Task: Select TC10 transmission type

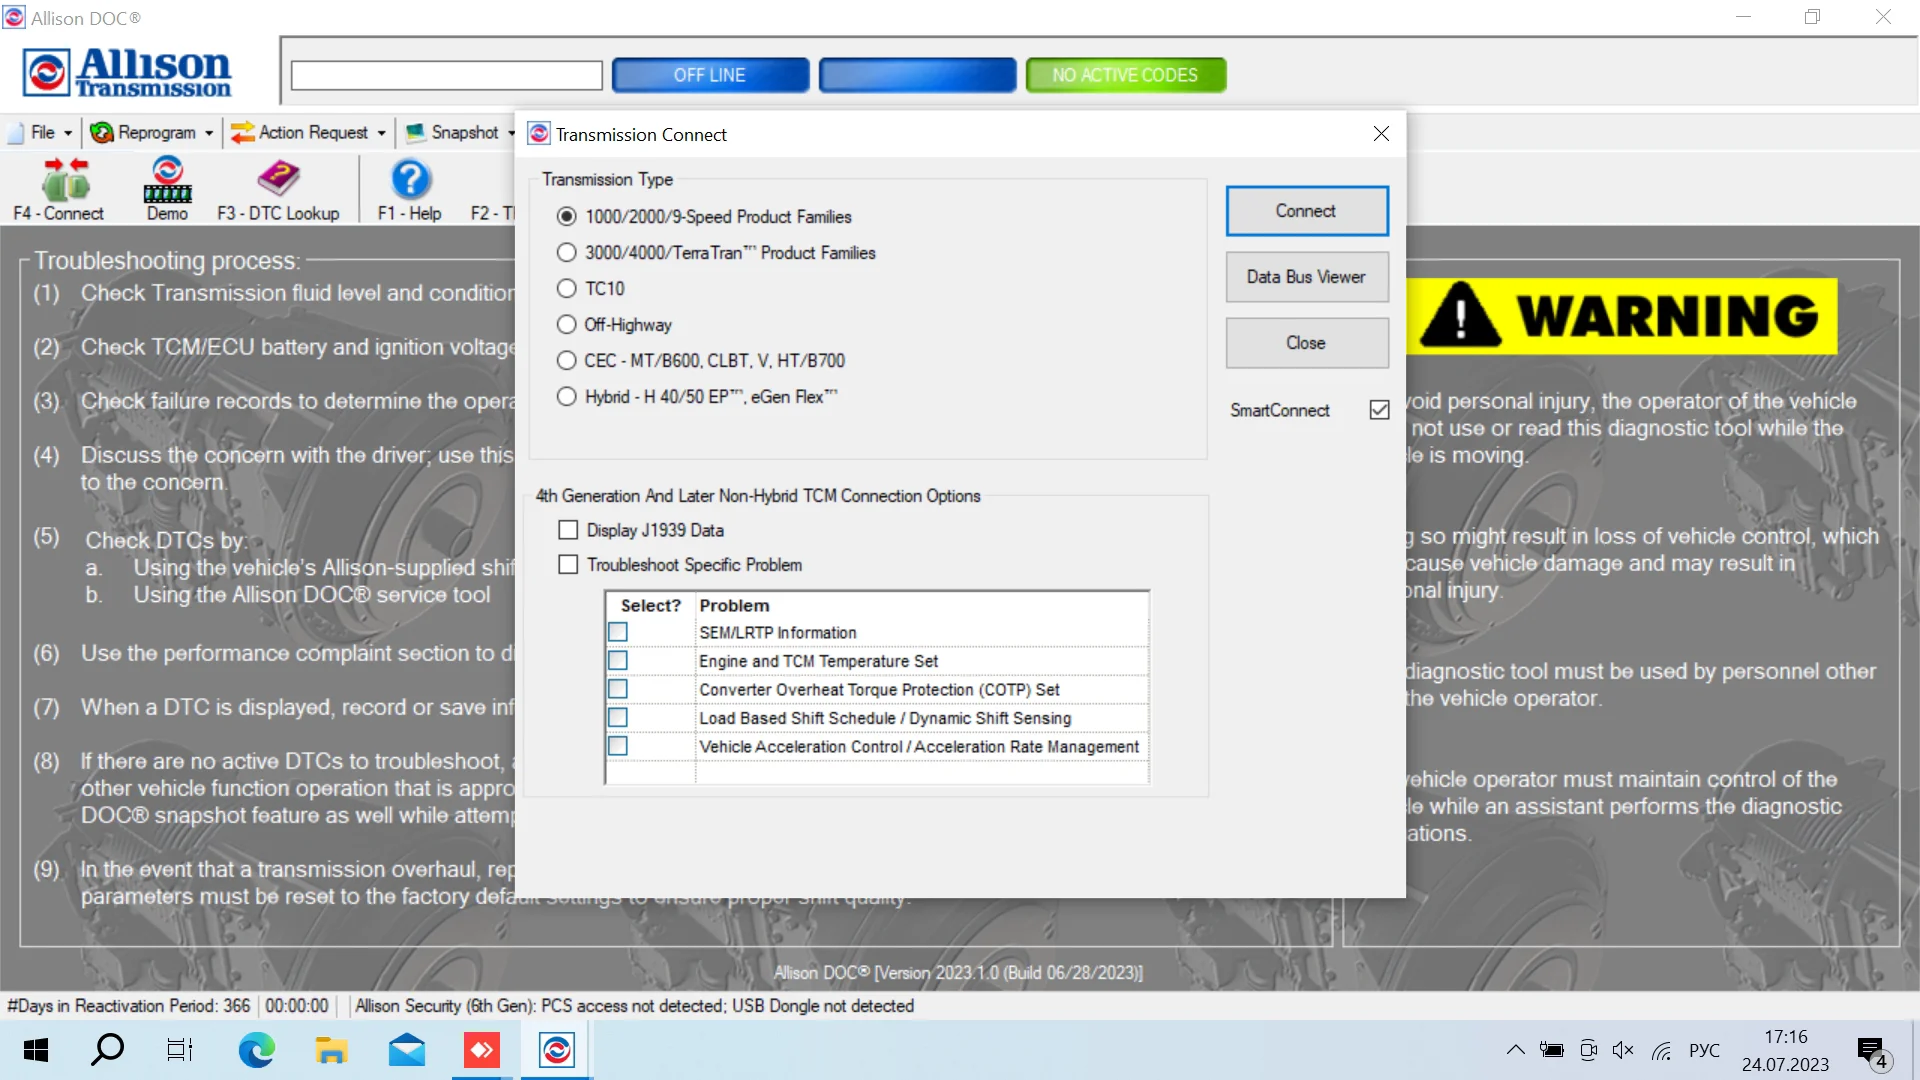Action: click(567, 289)
